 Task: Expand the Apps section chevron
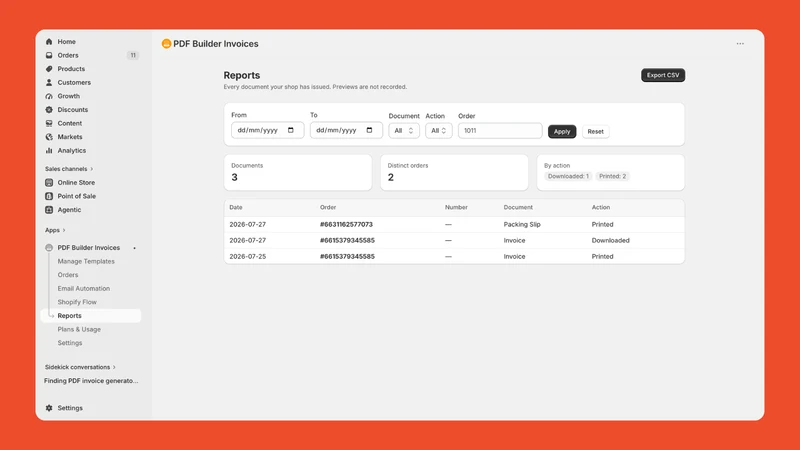(x=64, y=230)
